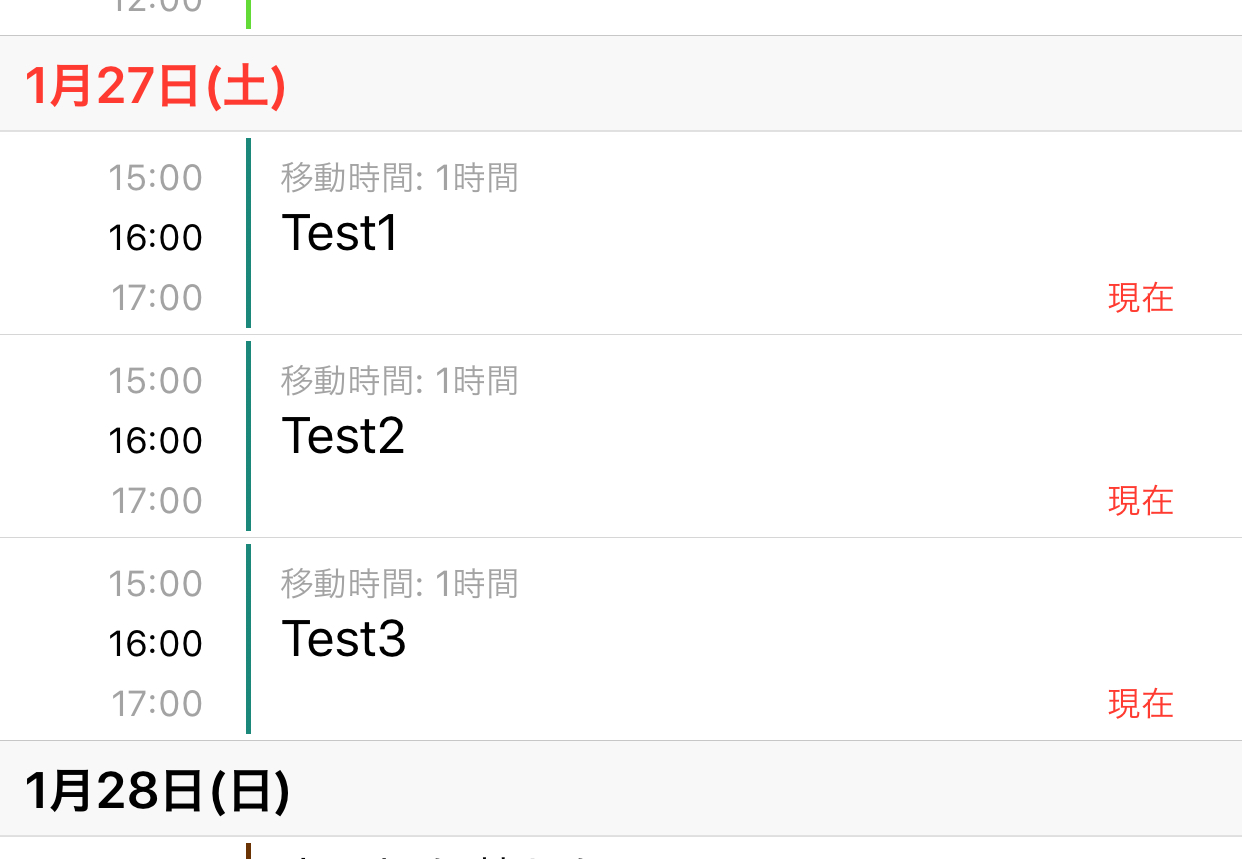1242x859 pixels.
Task: Click Test1's 移動時間: 1時間 label
Action: tap(399, 179)
